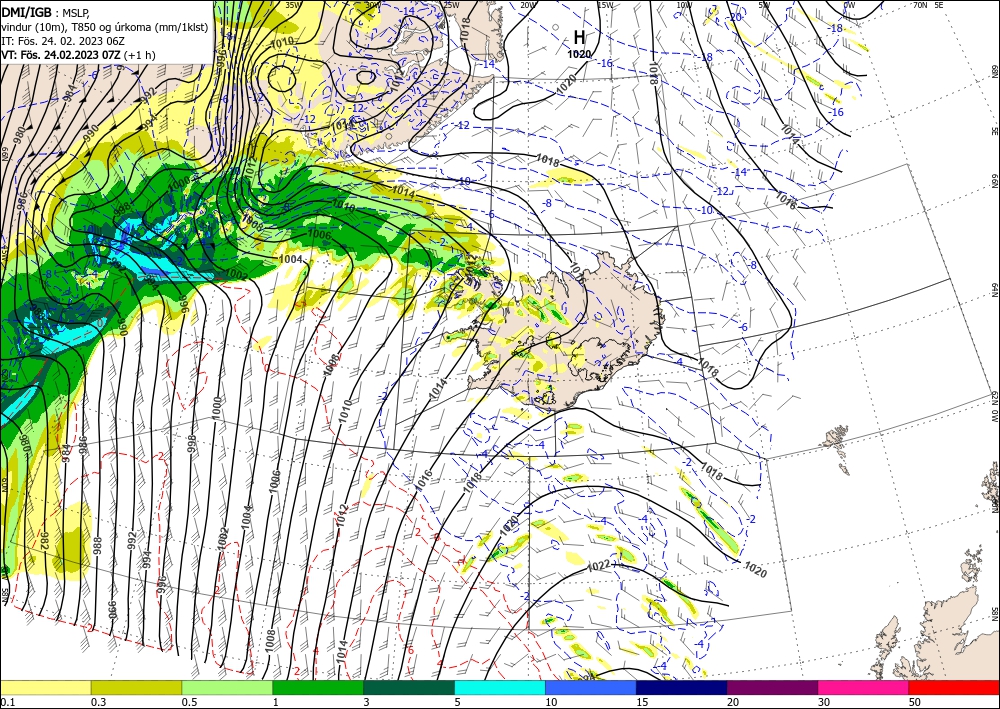Click the '25W' longitude label
Image resolution: width=1000 pixels, height=709 pixels.
tap(451, 5)
